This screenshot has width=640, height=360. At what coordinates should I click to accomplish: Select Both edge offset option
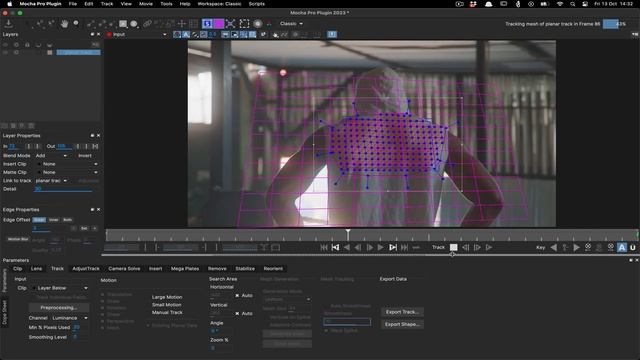(x=67, y=220)
